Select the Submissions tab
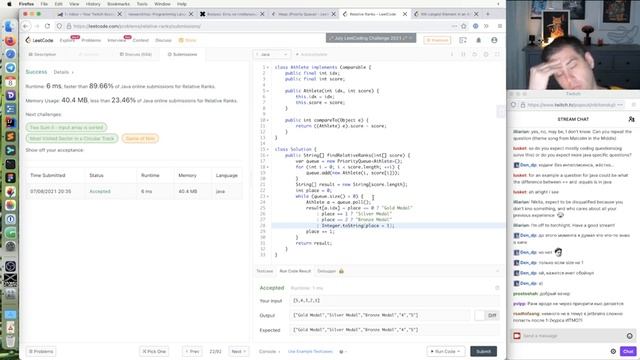Viewport: 640px width, 360px height. (182, 54)
